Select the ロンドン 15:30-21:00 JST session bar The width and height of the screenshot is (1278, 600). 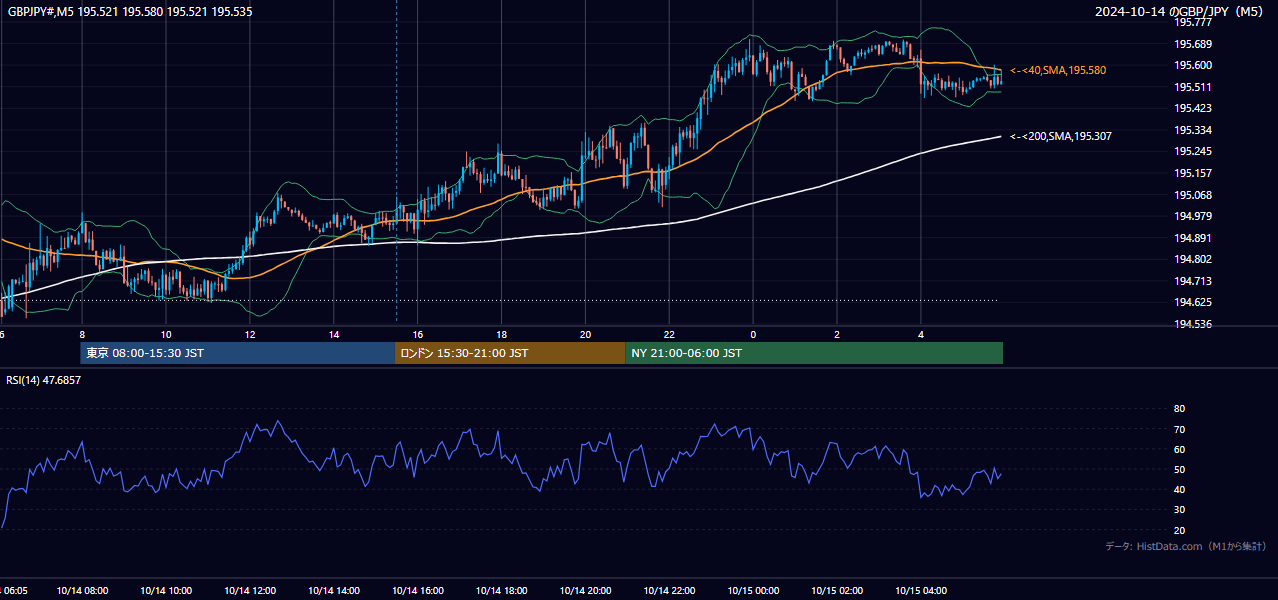(x=510, y=353)
